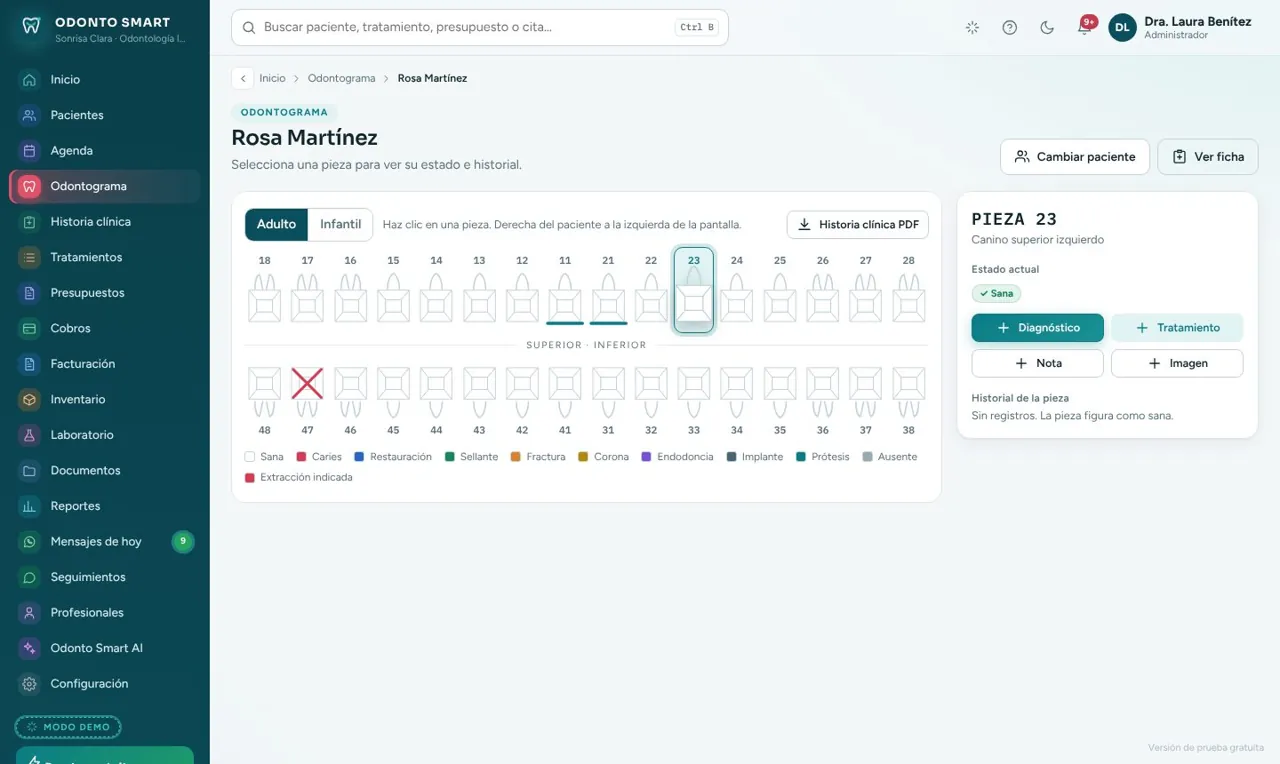Select the Odontograma sidebar menu item
The width and height of the screenshot is (1280, 764).
105,186
